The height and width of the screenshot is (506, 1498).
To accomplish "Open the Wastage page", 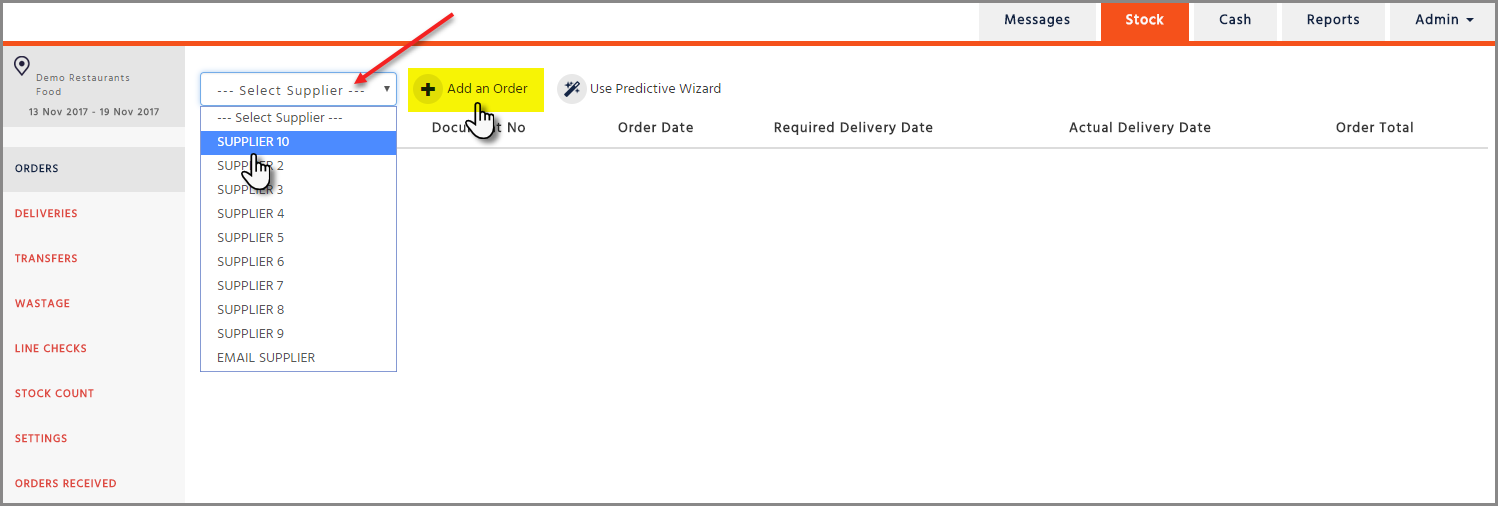I will pos(43,304).
